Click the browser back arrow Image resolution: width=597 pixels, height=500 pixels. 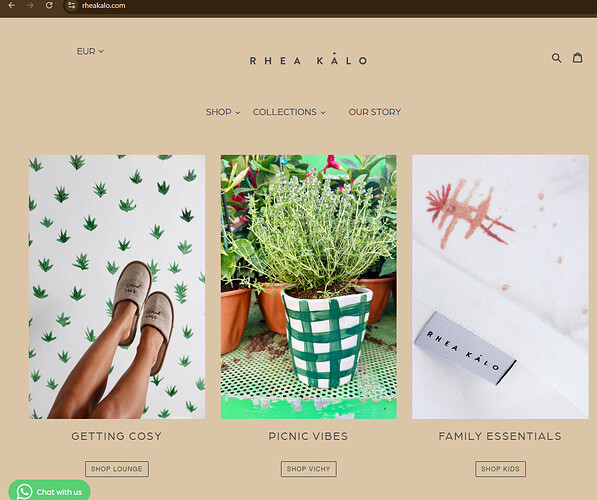[x=11, y=5]
